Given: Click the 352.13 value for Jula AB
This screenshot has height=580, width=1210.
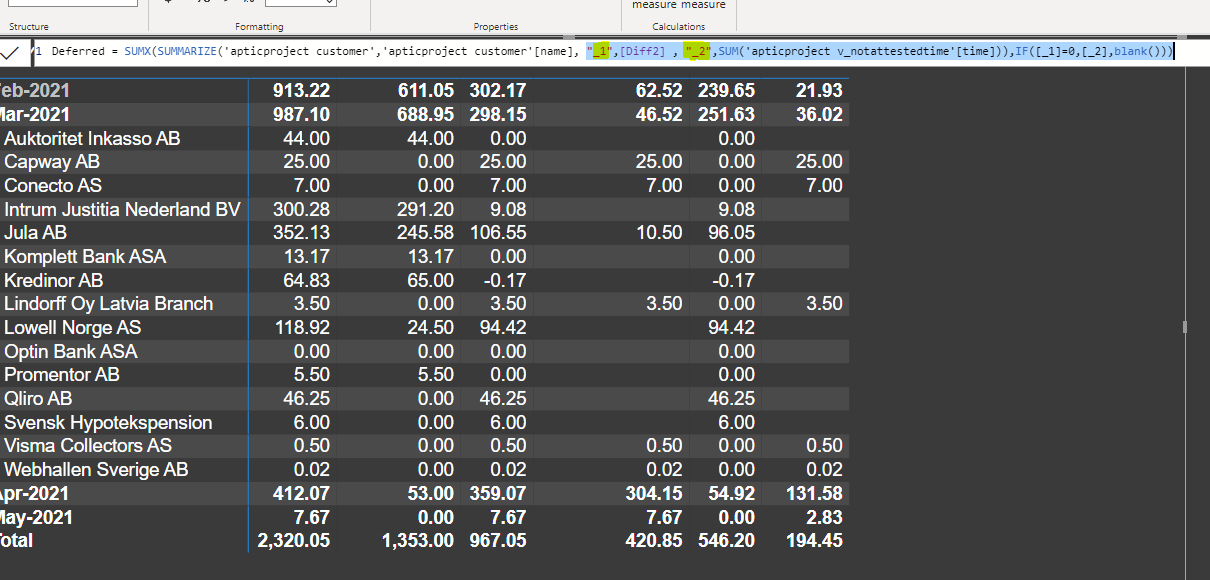Looking at the screenshot, I should (x=301, y=233).
